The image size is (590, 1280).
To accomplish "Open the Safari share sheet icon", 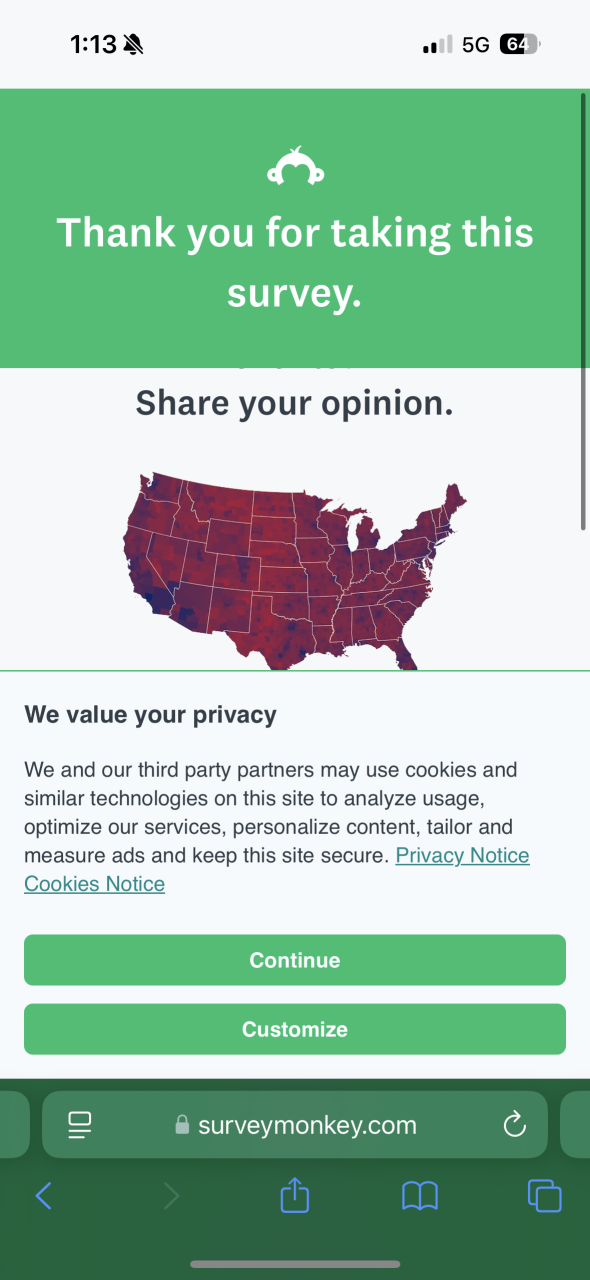I will tap(295, 1194).
